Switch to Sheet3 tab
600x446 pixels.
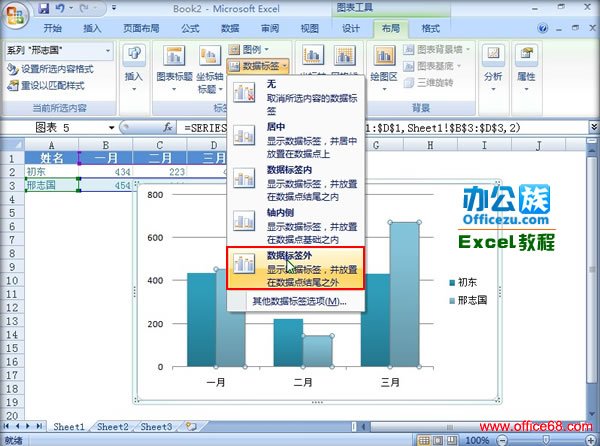(x=156, y=426)
